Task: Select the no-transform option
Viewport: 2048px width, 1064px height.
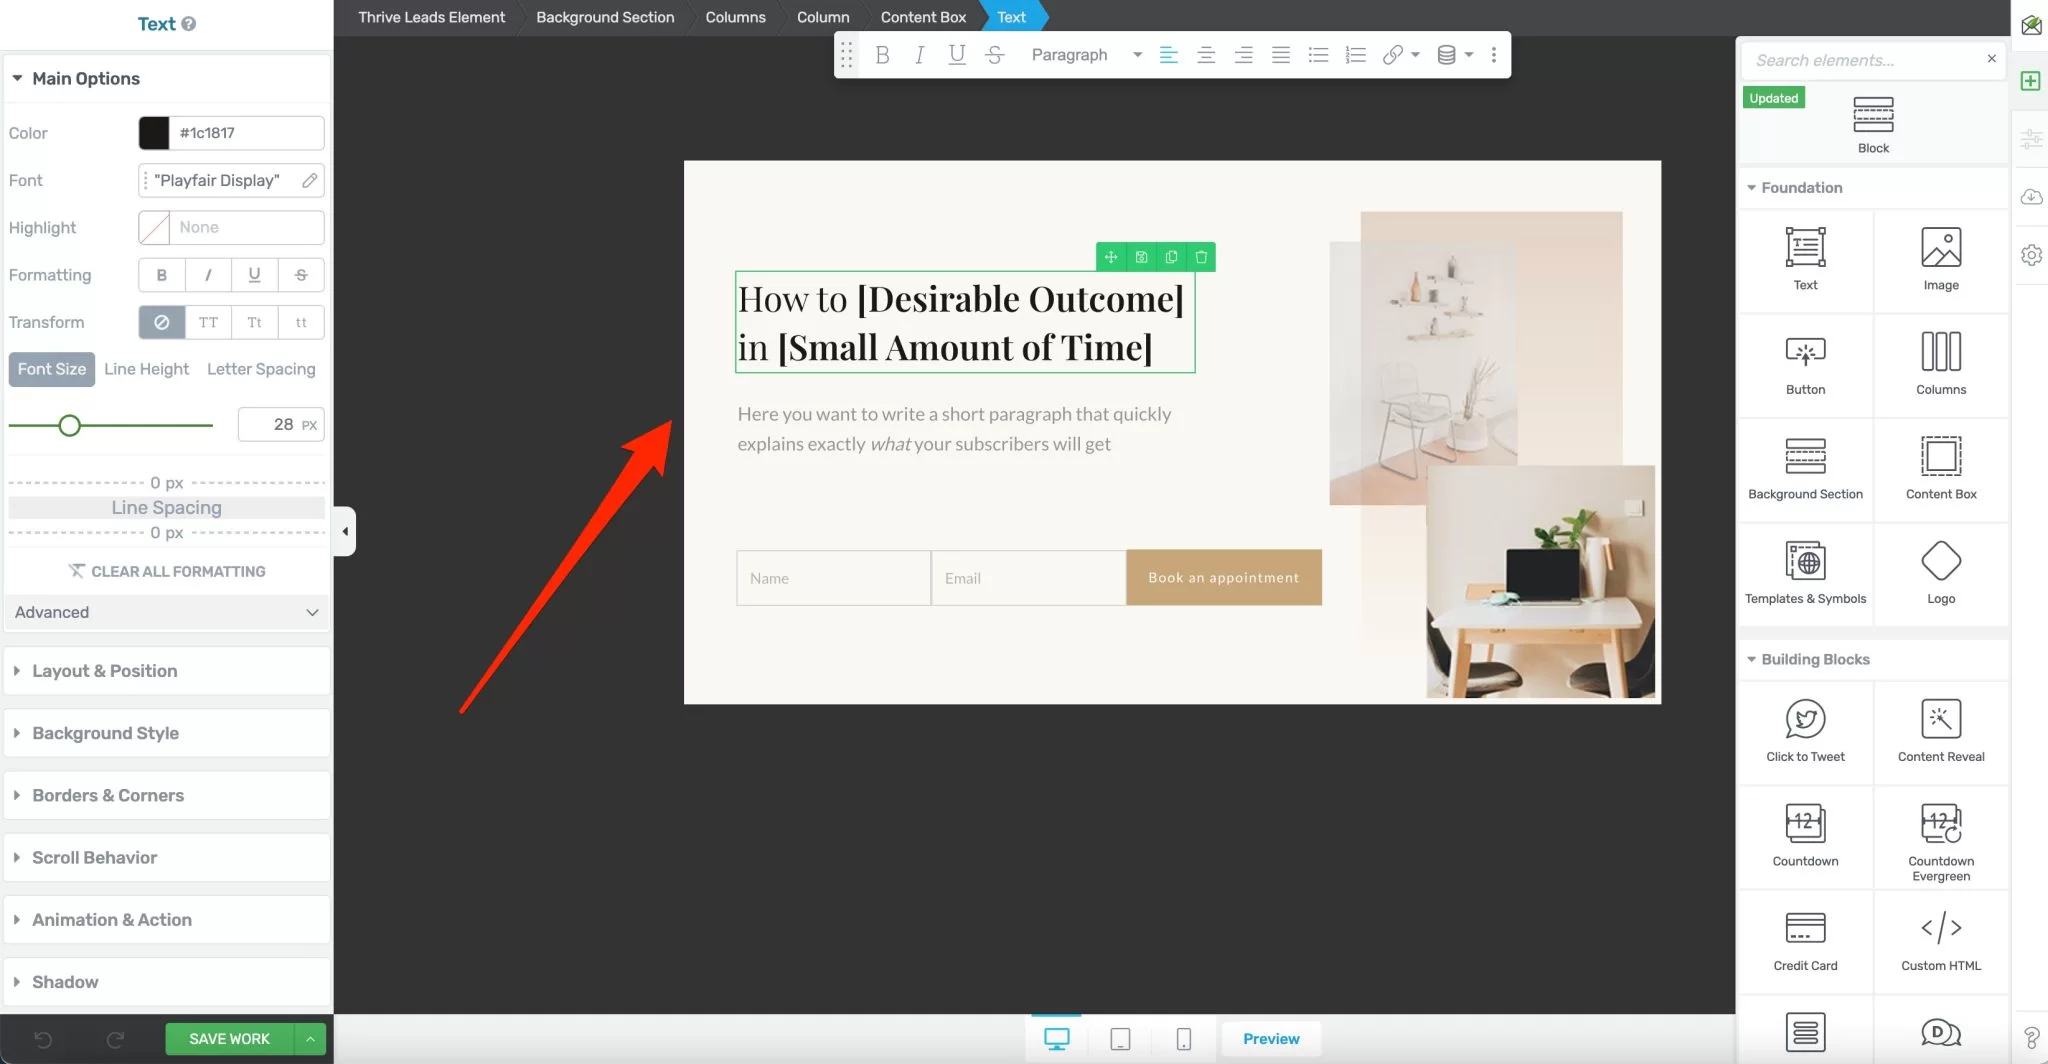Action: point(162,322)
